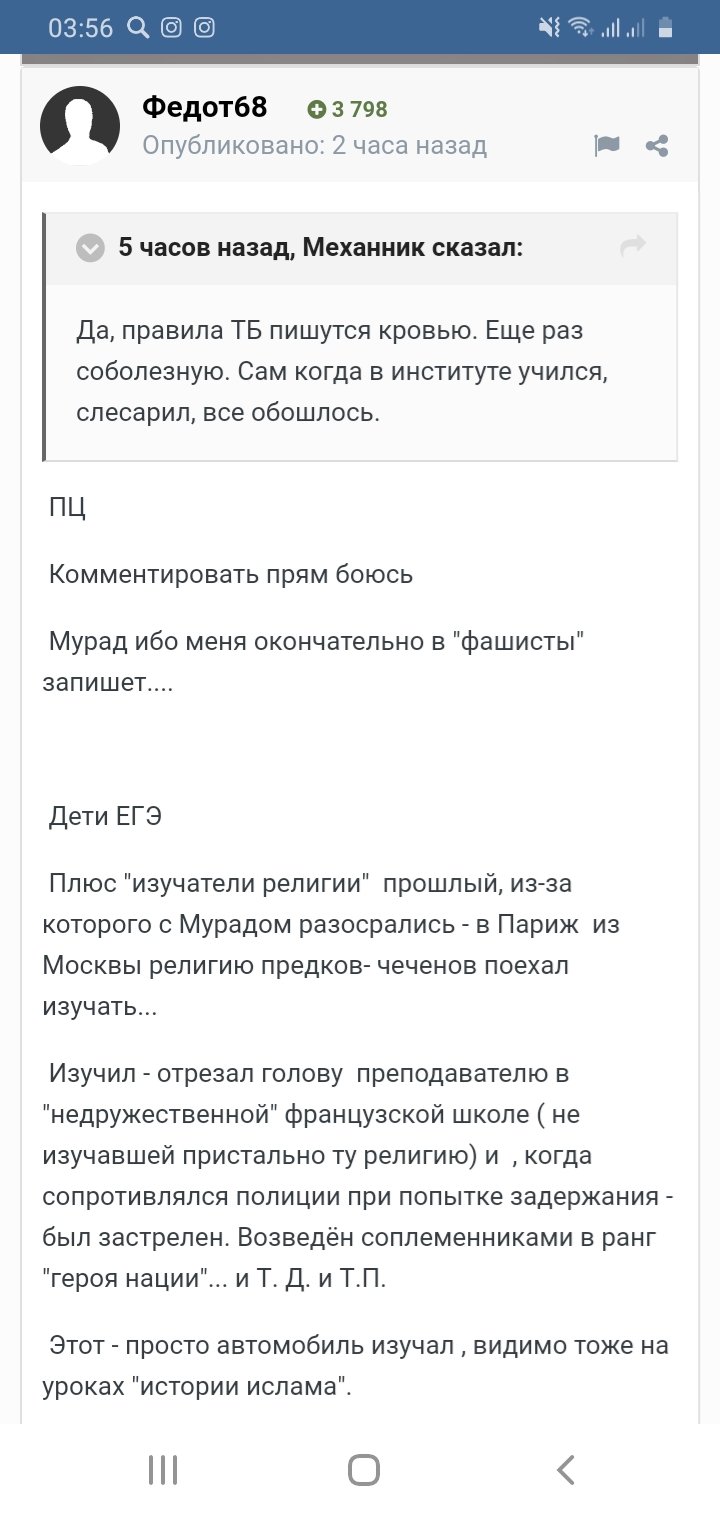The image size is (720, 1520).
Task: Tap the first Instagram notification icon
Action: pos(172,28)
